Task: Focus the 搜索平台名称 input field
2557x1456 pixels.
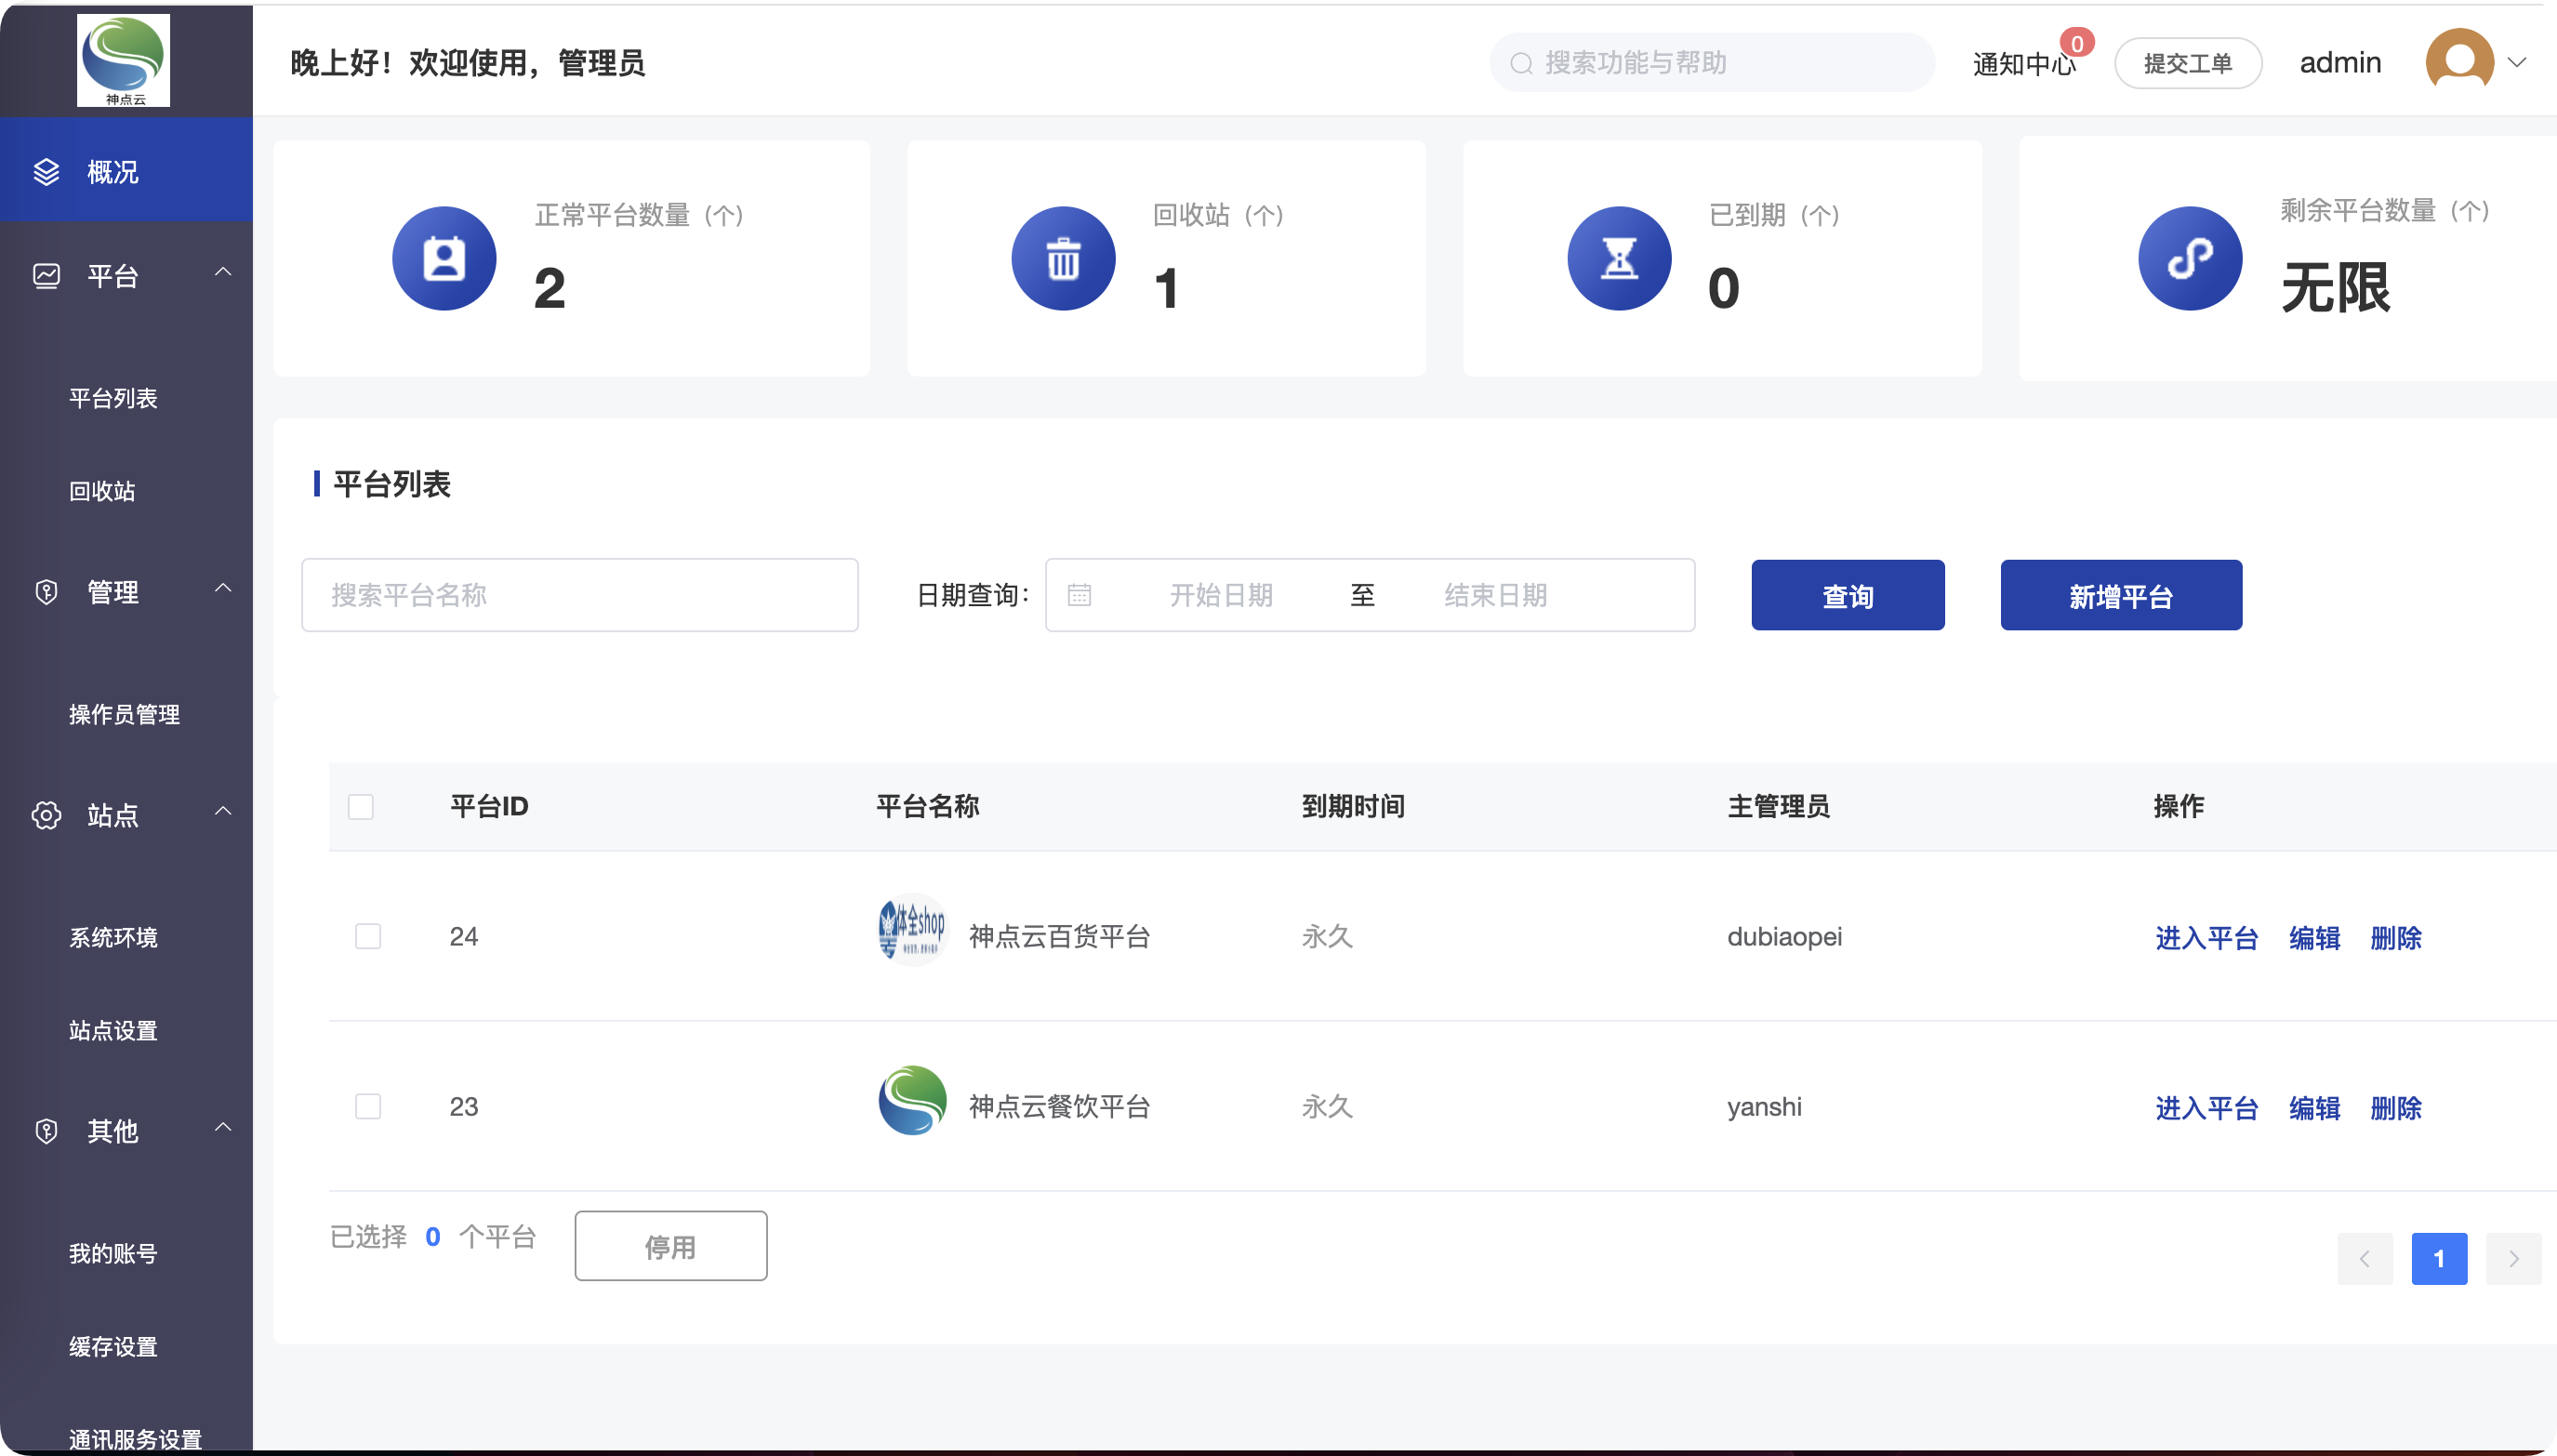Action: point(579,595)
